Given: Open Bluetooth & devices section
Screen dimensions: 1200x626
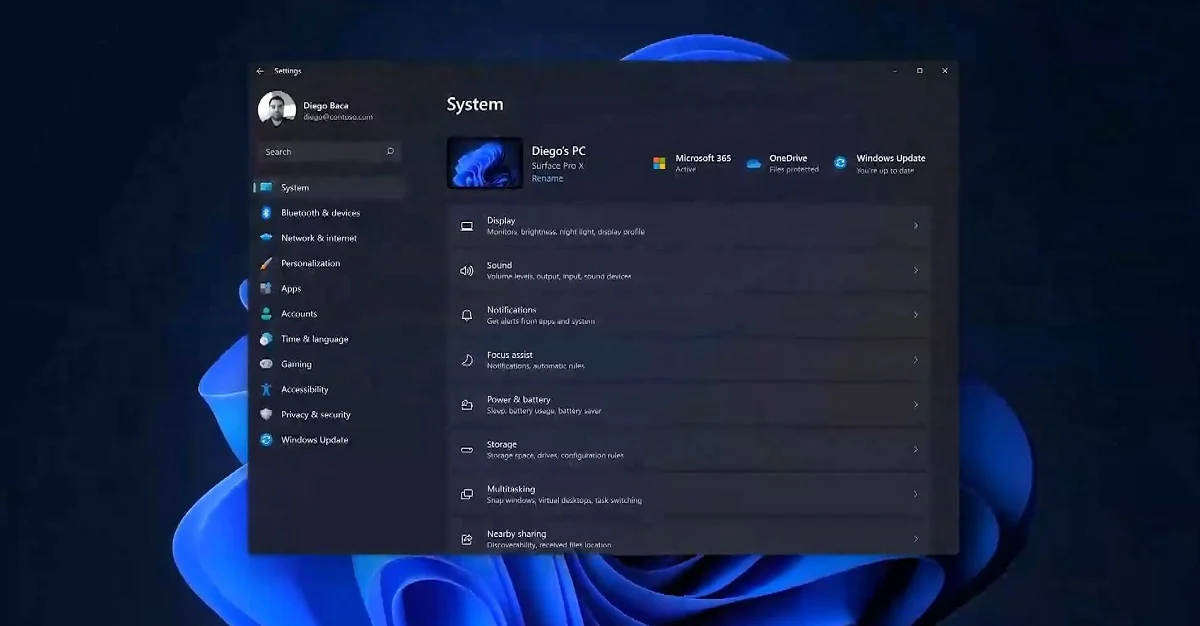Looking at the screenshot, I should (329, 213).
